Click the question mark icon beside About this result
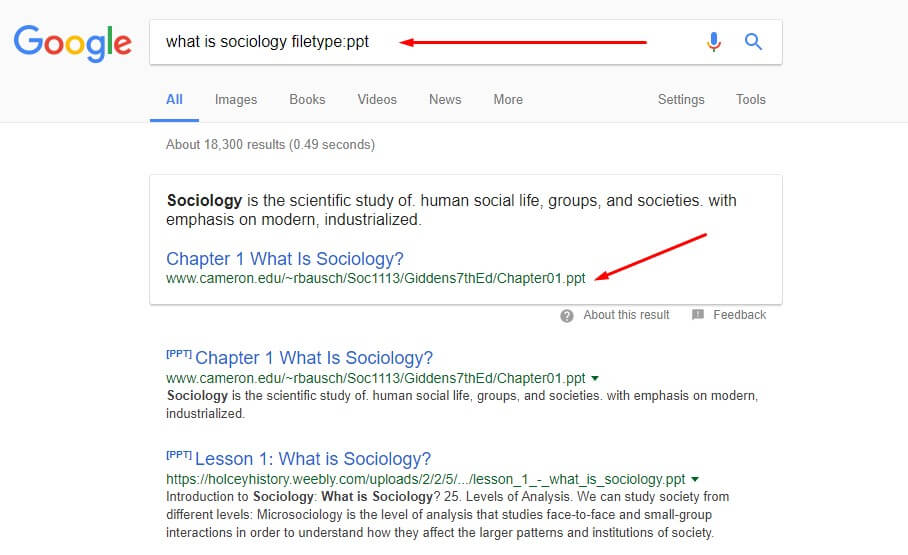Screen dimensions: 908x555 click(x=567, y=315)
